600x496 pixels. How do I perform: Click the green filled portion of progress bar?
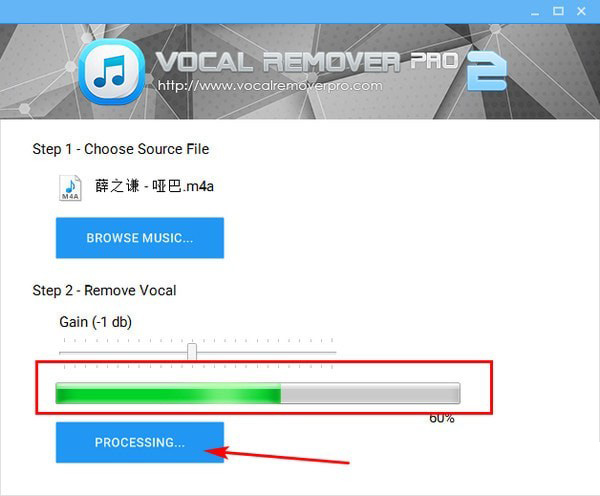click(x=168, y=393)
